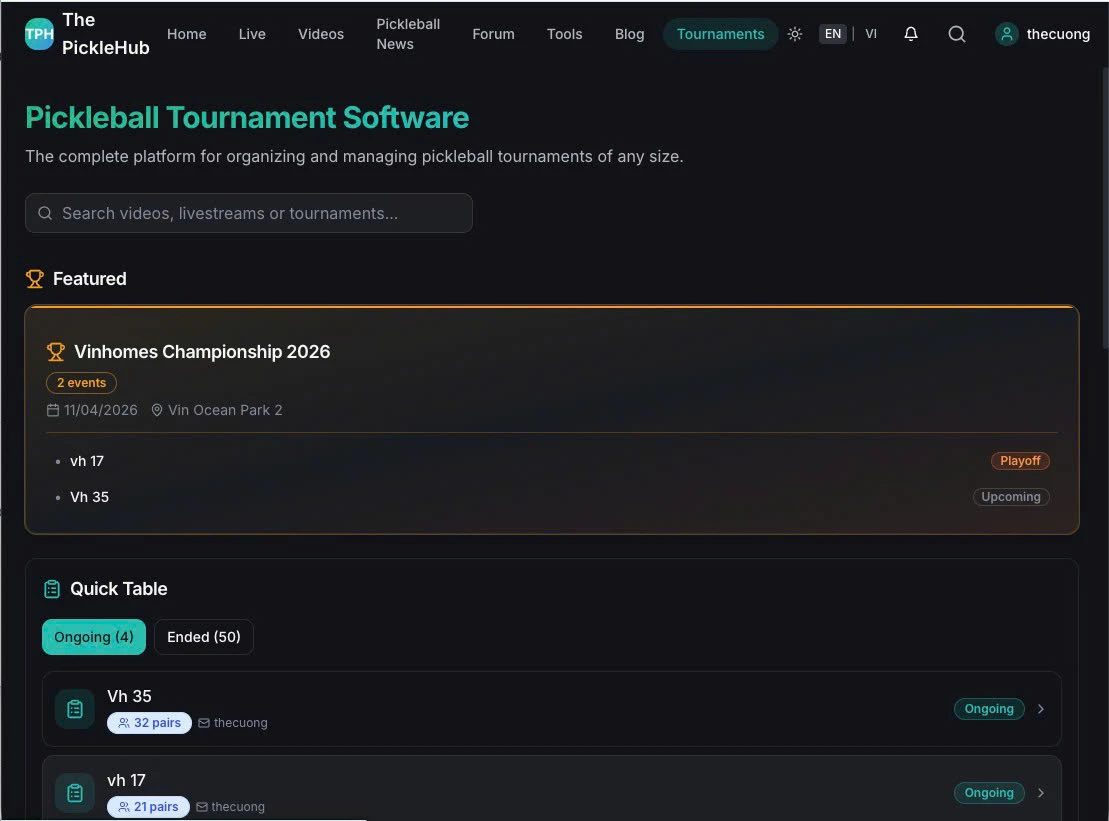Viewport: 1109px width, 821px height.
Task: Navigate to the Forum menu item
Action: pyautogui.click(x=493, y=33)
